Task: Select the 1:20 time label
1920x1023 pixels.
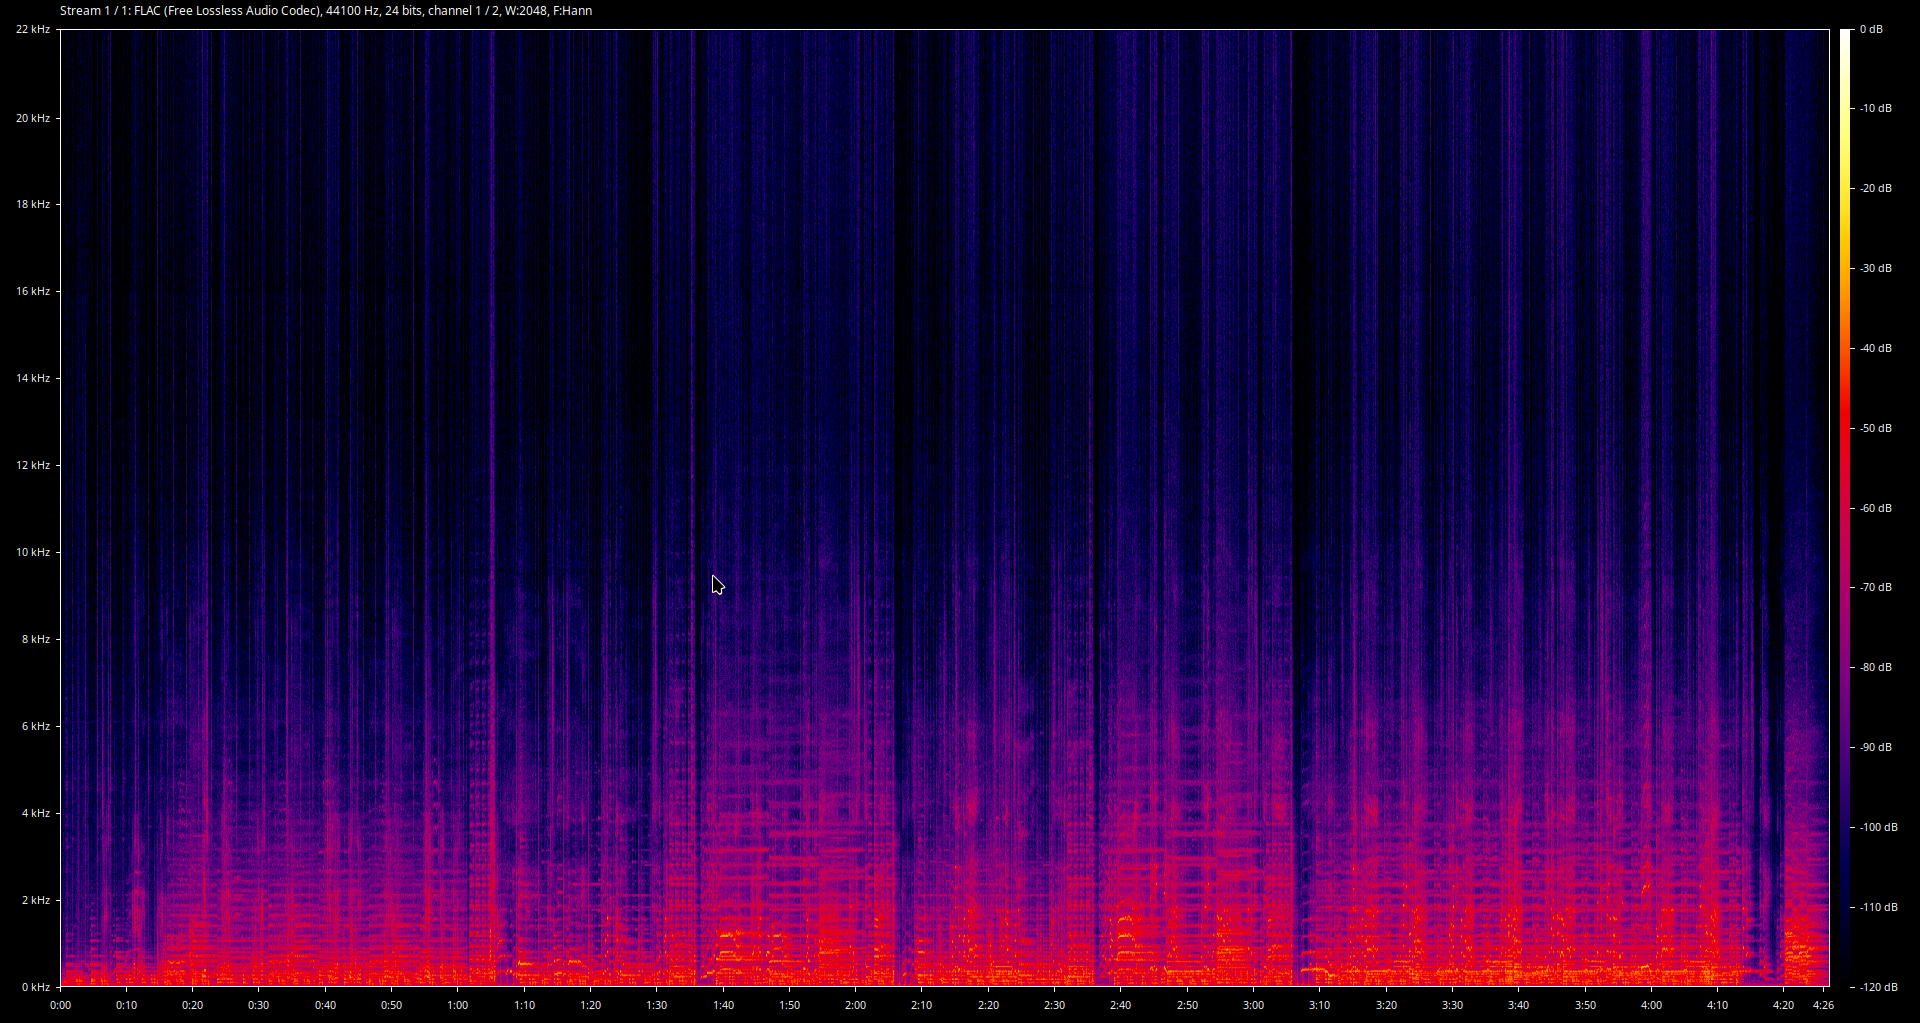Action: coord(591,1005)
